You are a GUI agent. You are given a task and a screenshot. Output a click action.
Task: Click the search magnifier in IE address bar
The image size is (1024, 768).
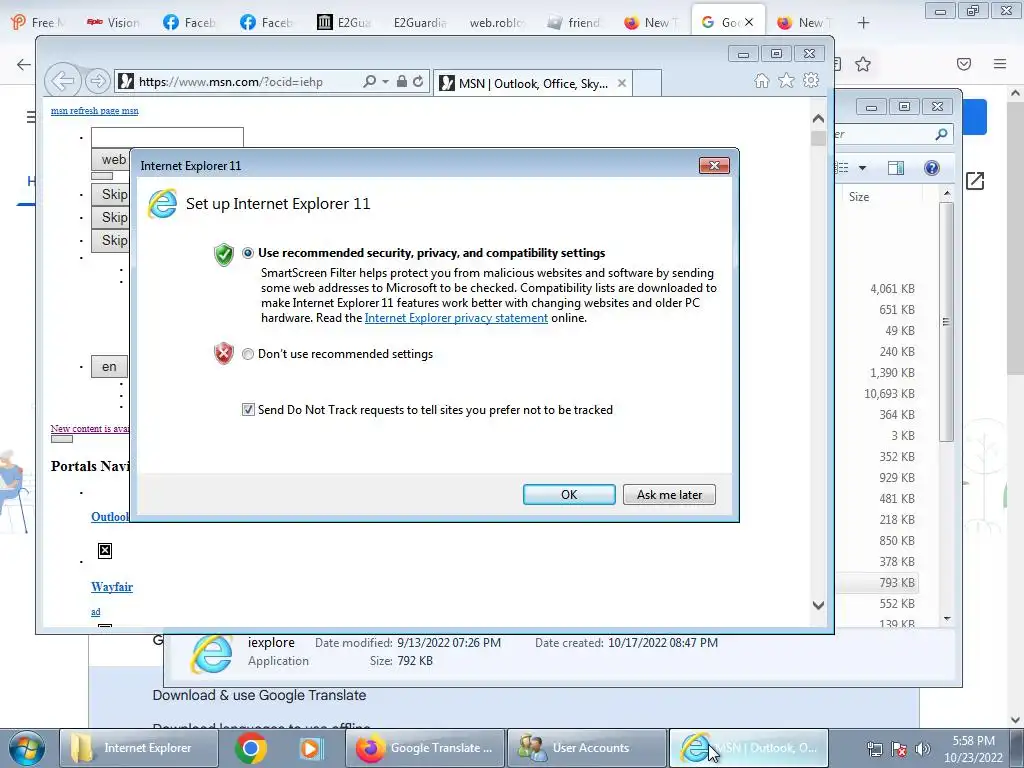click(369, 81)
